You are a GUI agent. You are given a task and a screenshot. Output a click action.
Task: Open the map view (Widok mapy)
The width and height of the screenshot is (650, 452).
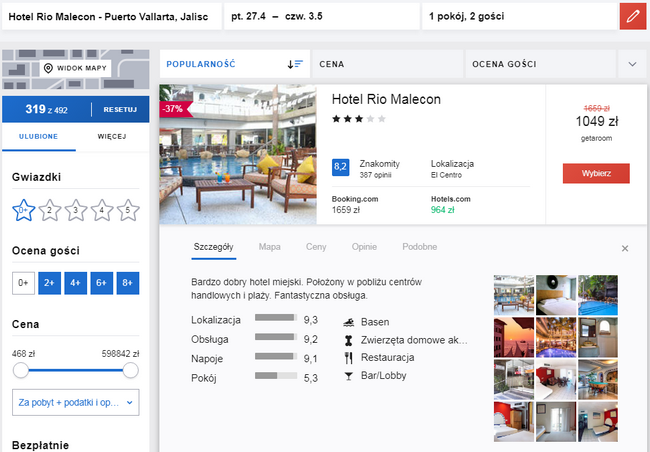[75, 68]
